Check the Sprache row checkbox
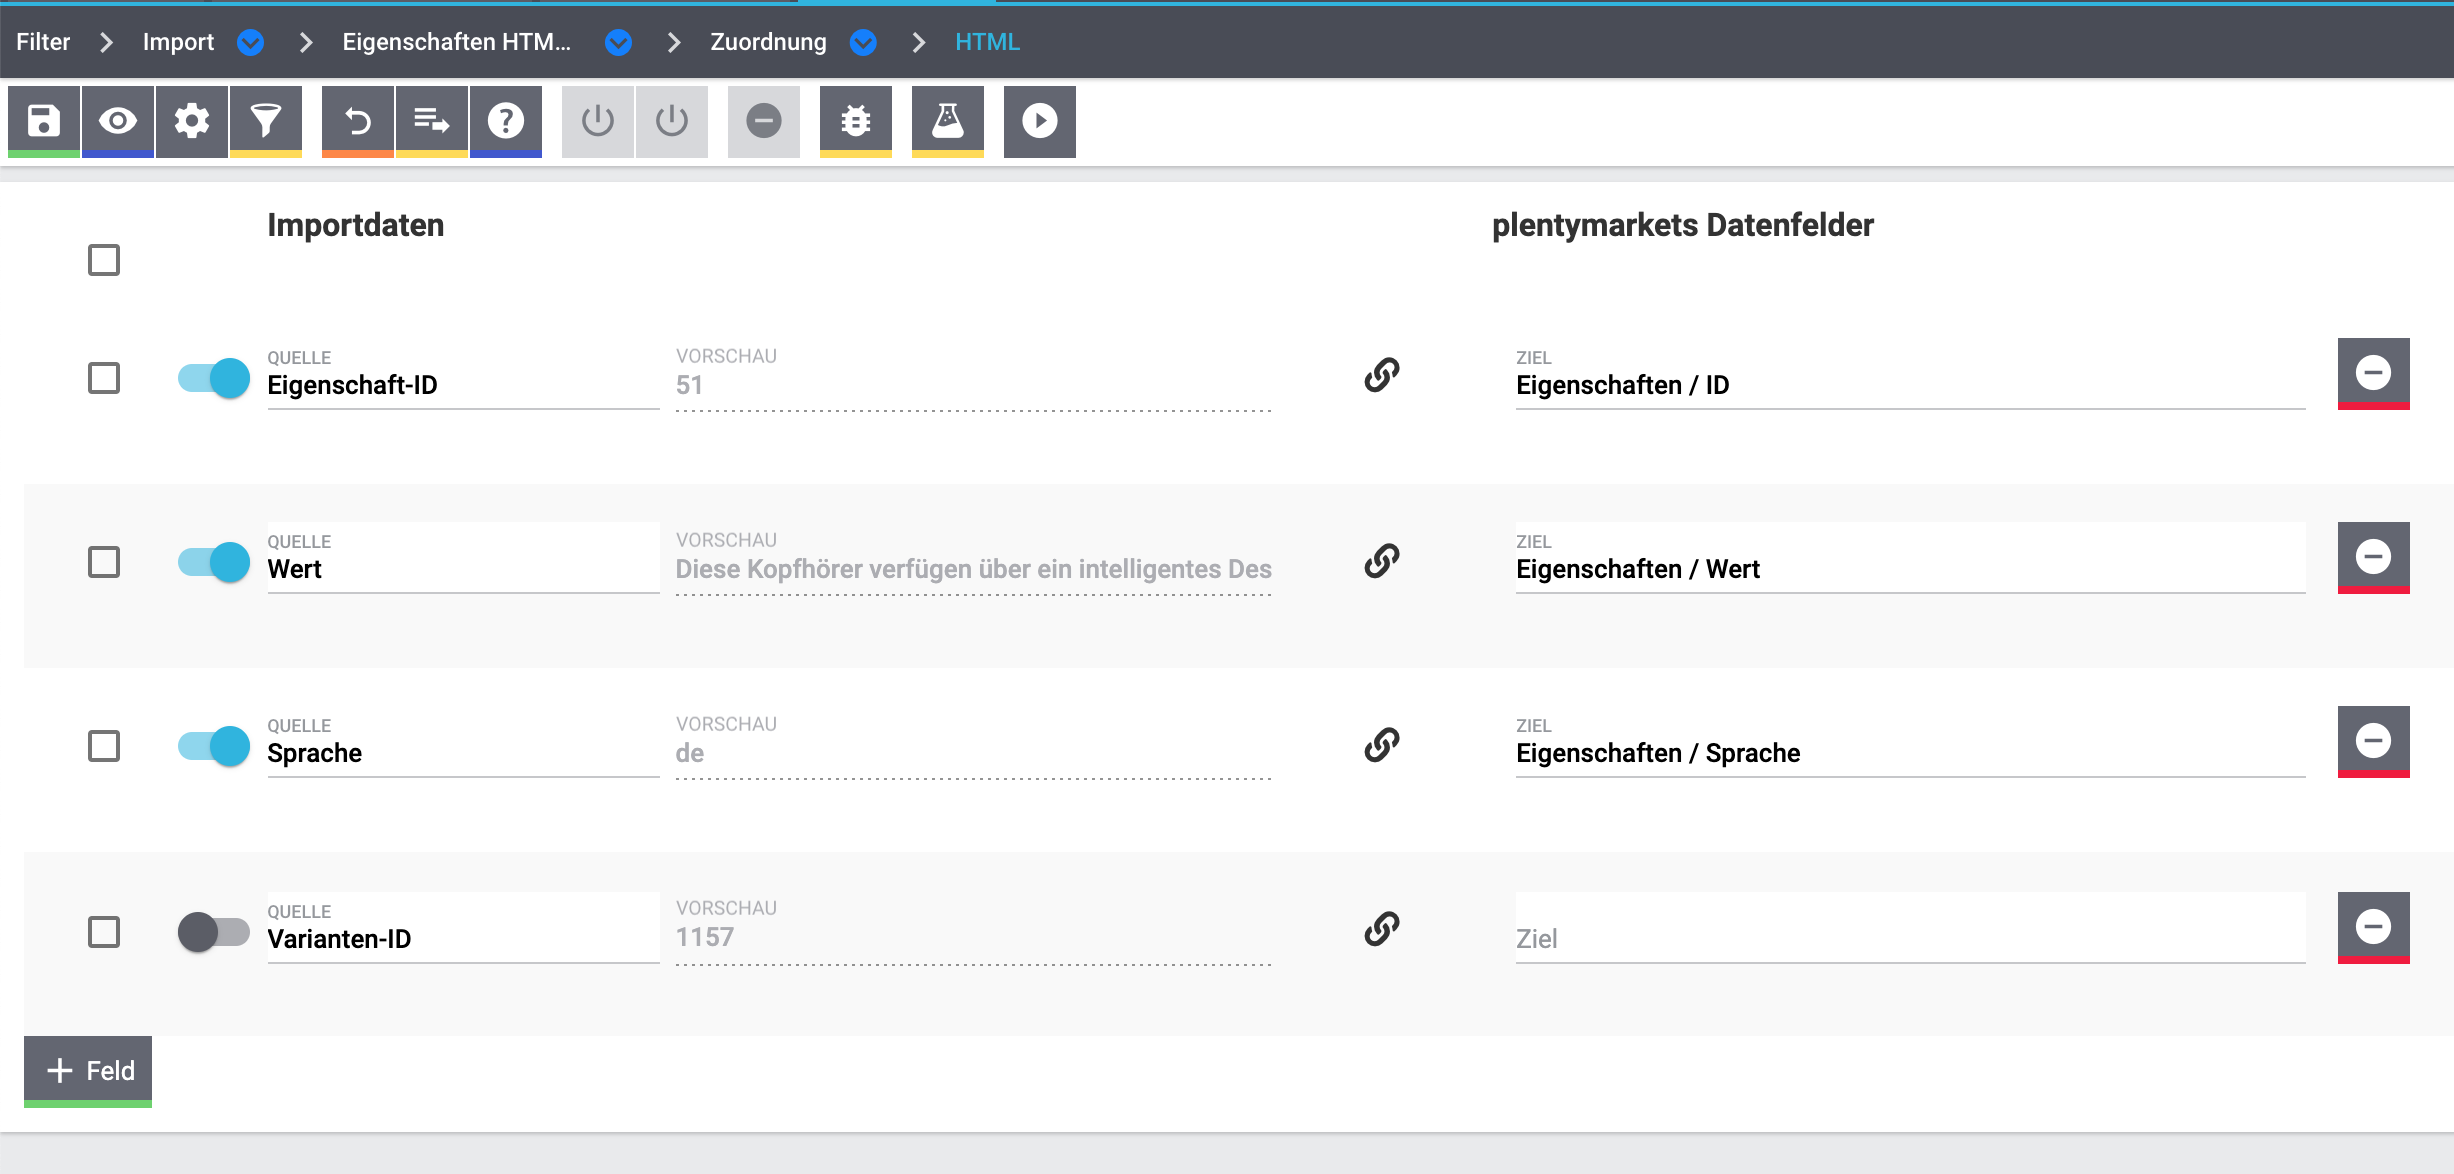2454x1174 pixels. tap(104, 746)
